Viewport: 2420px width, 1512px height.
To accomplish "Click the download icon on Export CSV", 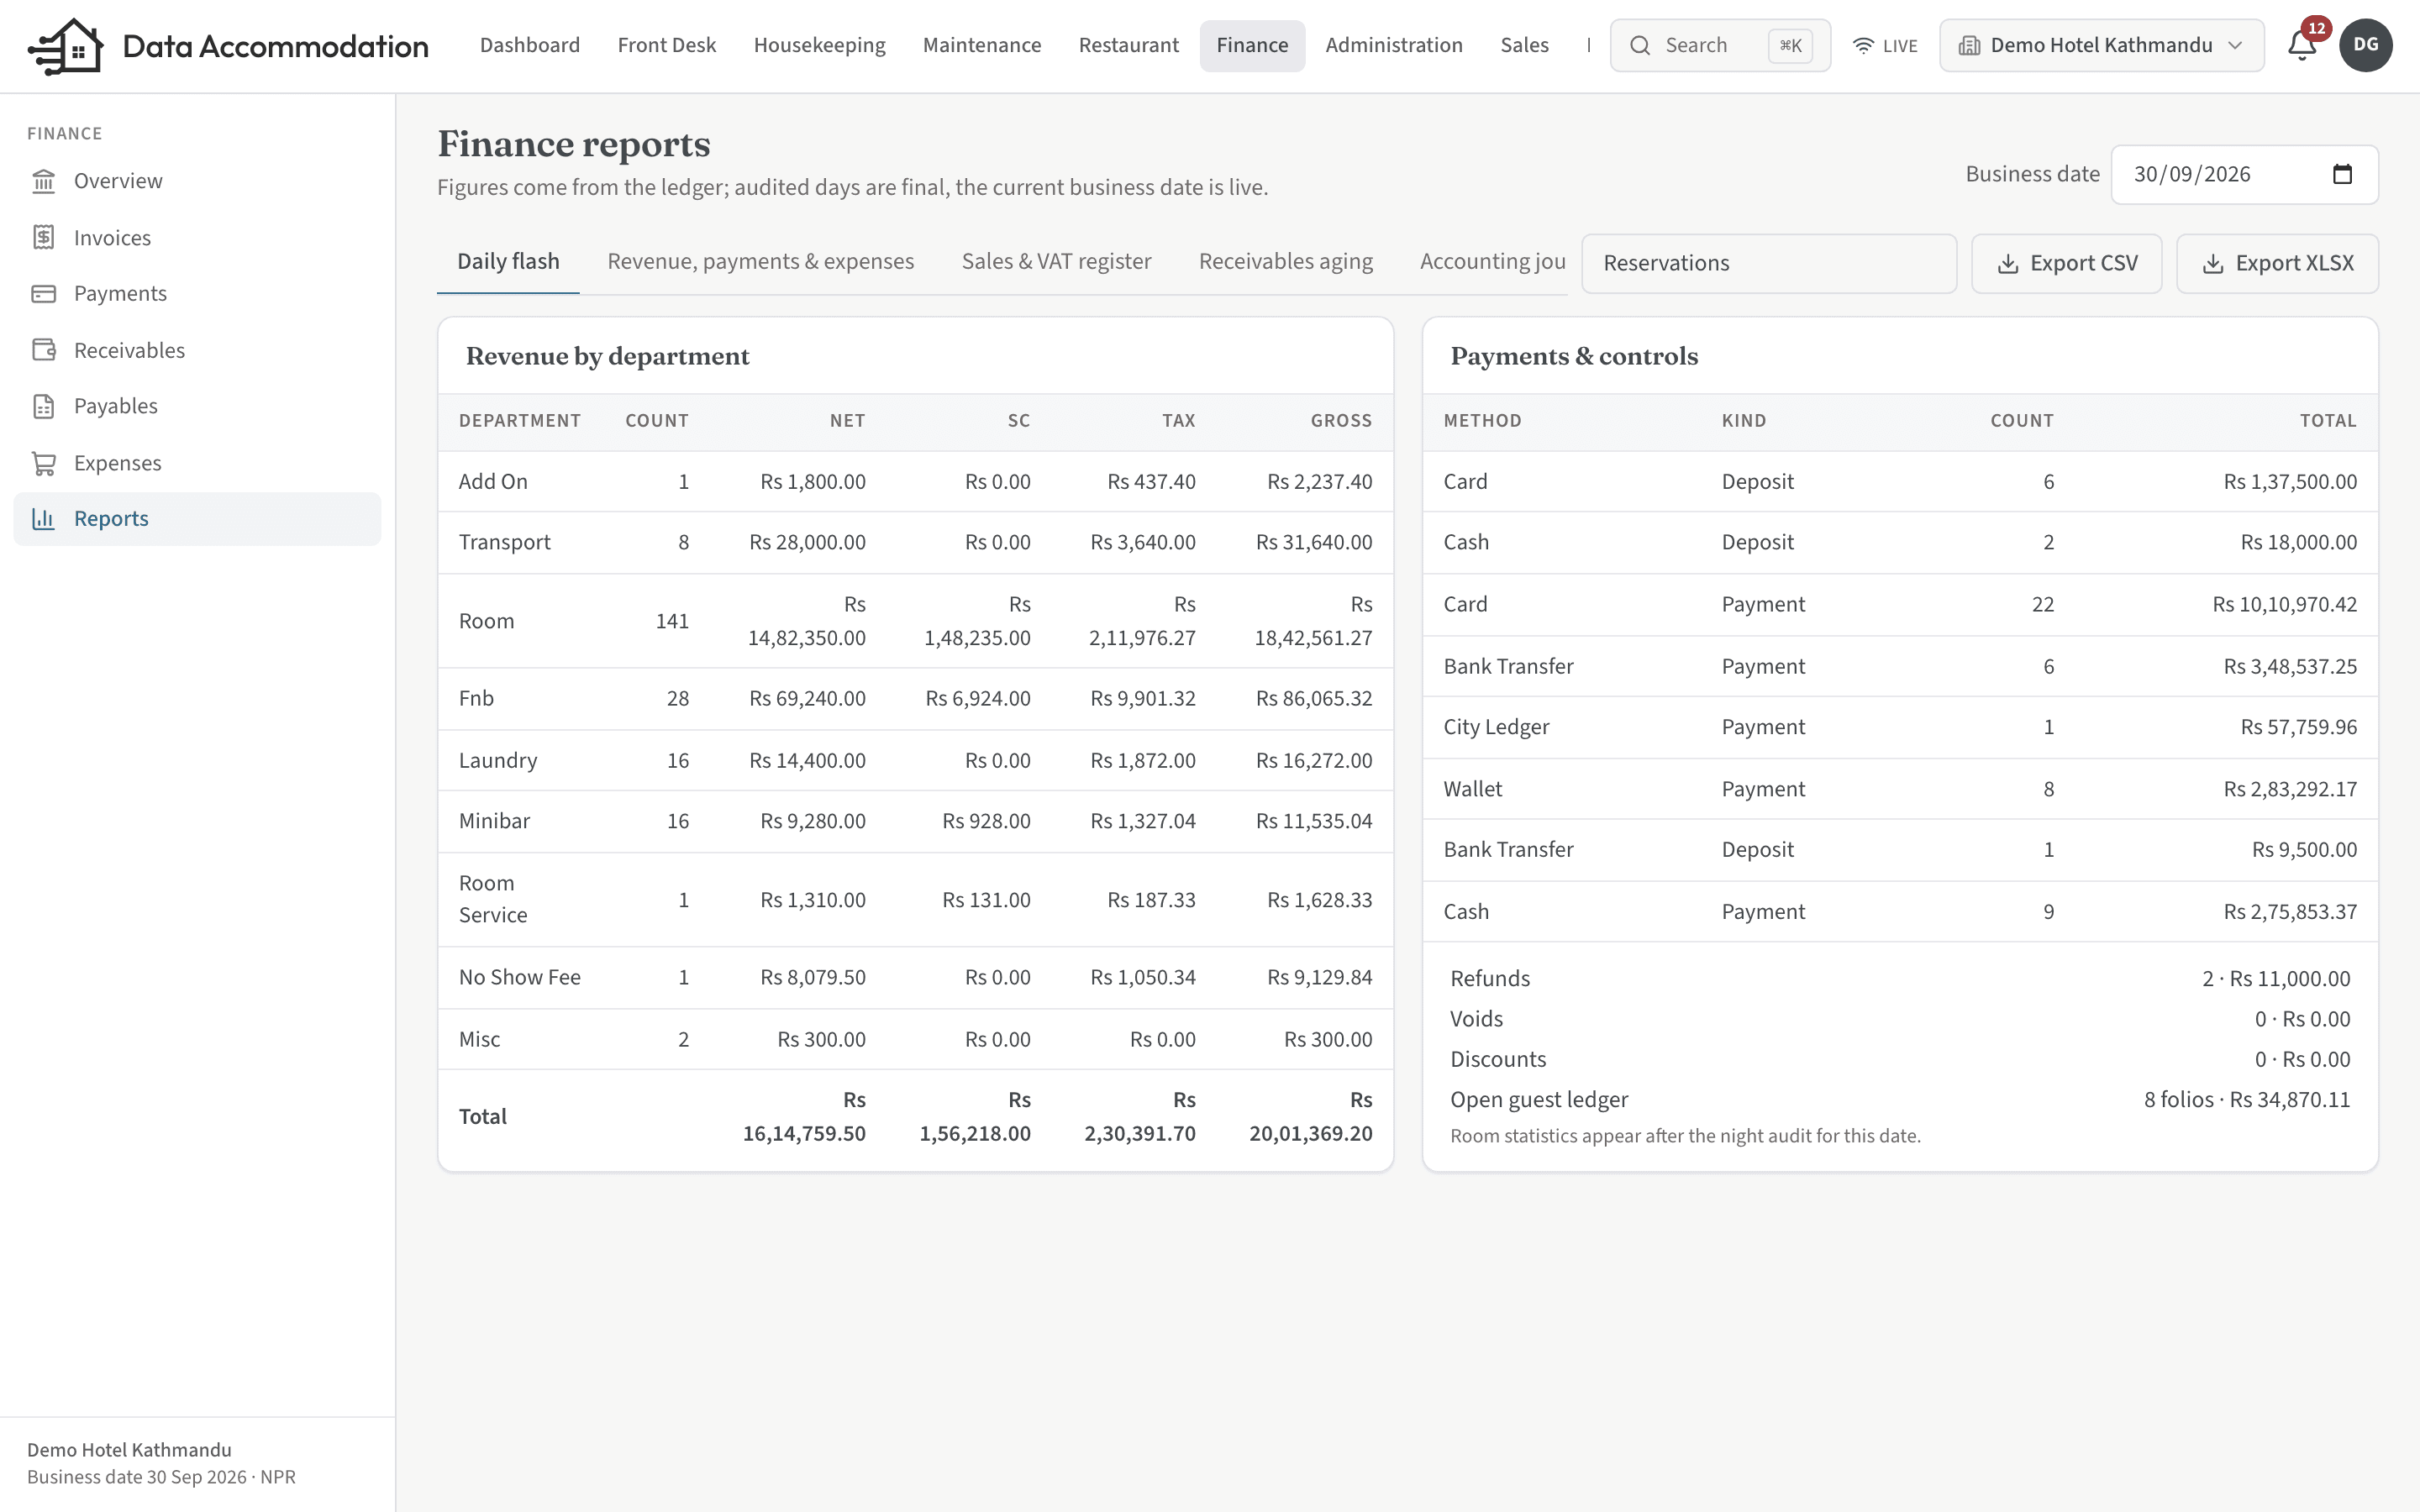I will tap(2007, 263).
